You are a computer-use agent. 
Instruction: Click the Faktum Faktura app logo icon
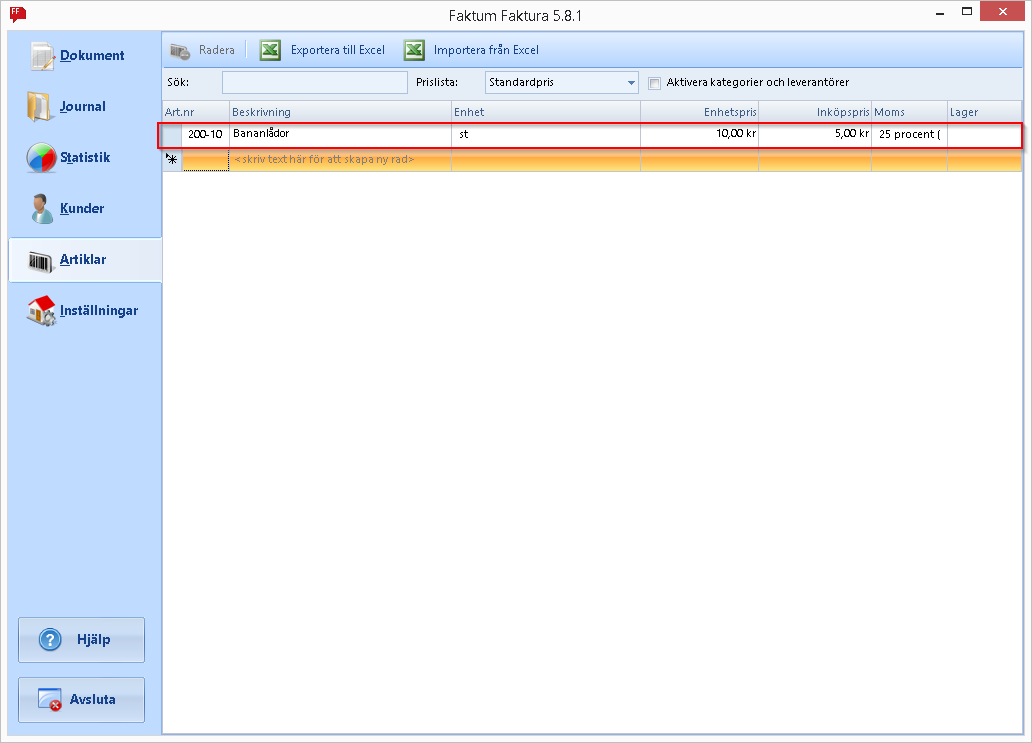click(x=18, y=14)
